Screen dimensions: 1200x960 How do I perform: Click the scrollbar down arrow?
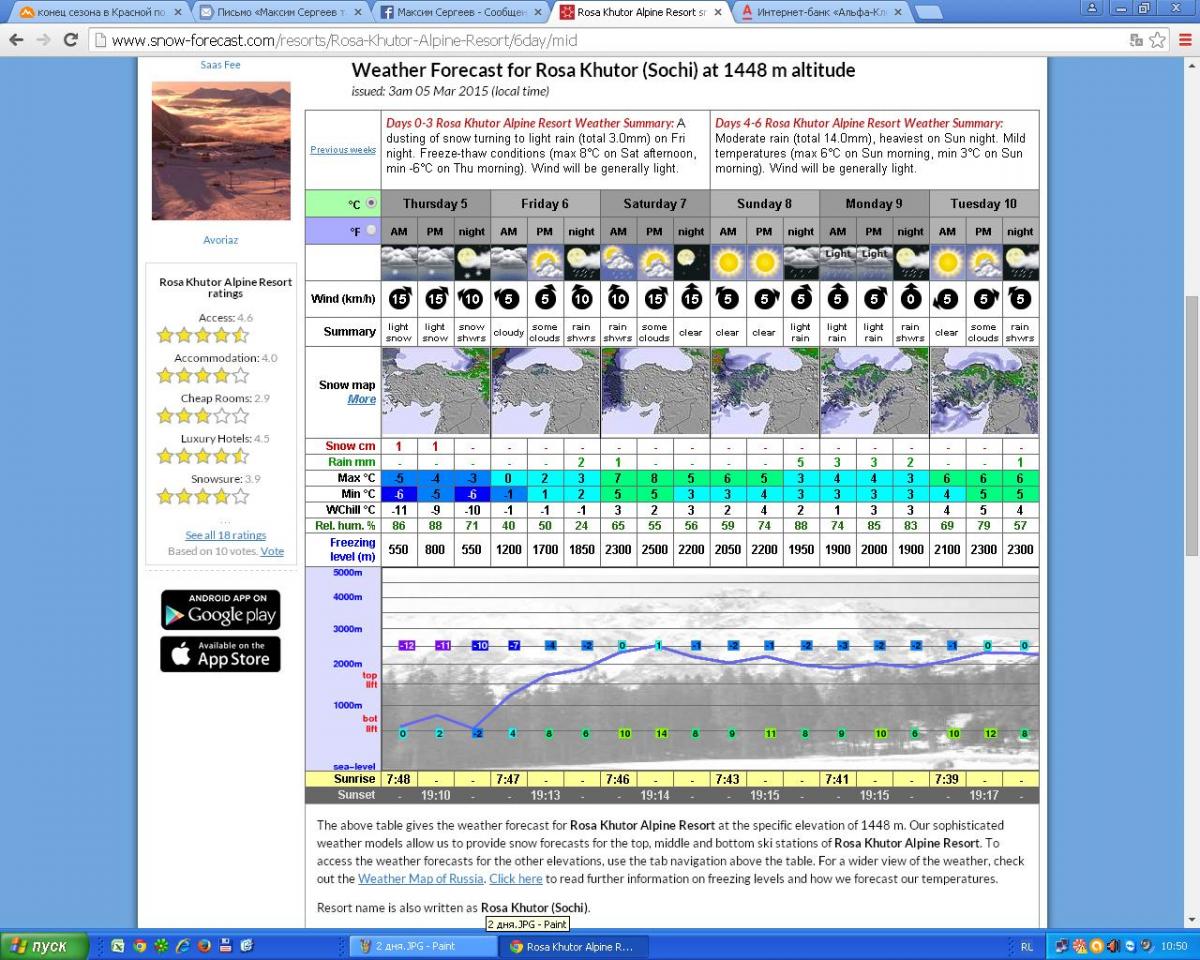(x=1191, y=921)
